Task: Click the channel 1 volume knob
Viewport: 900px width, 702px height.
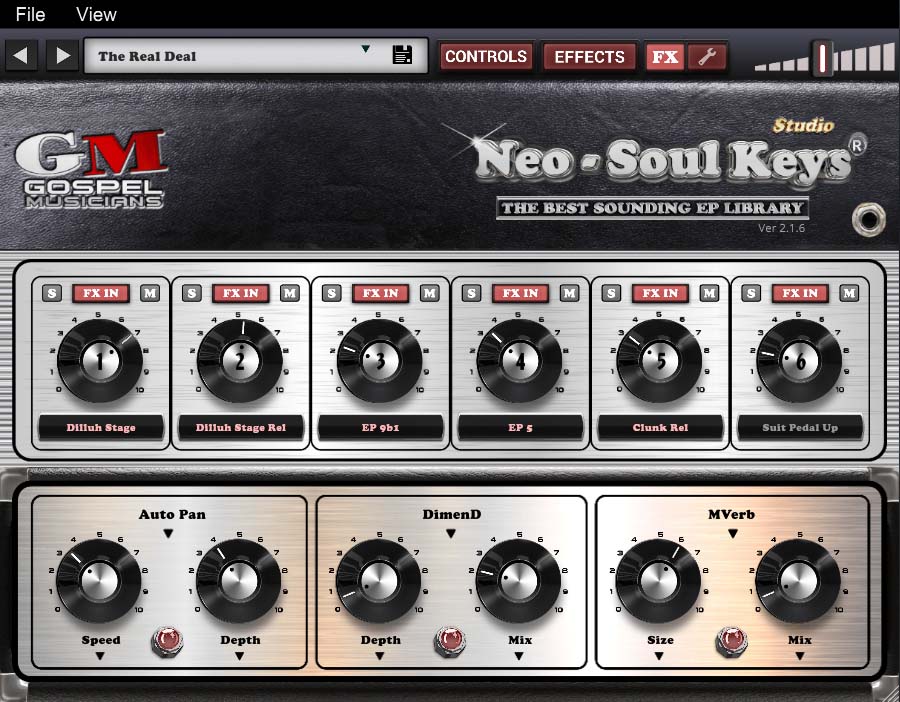Action: pos(100,361)
